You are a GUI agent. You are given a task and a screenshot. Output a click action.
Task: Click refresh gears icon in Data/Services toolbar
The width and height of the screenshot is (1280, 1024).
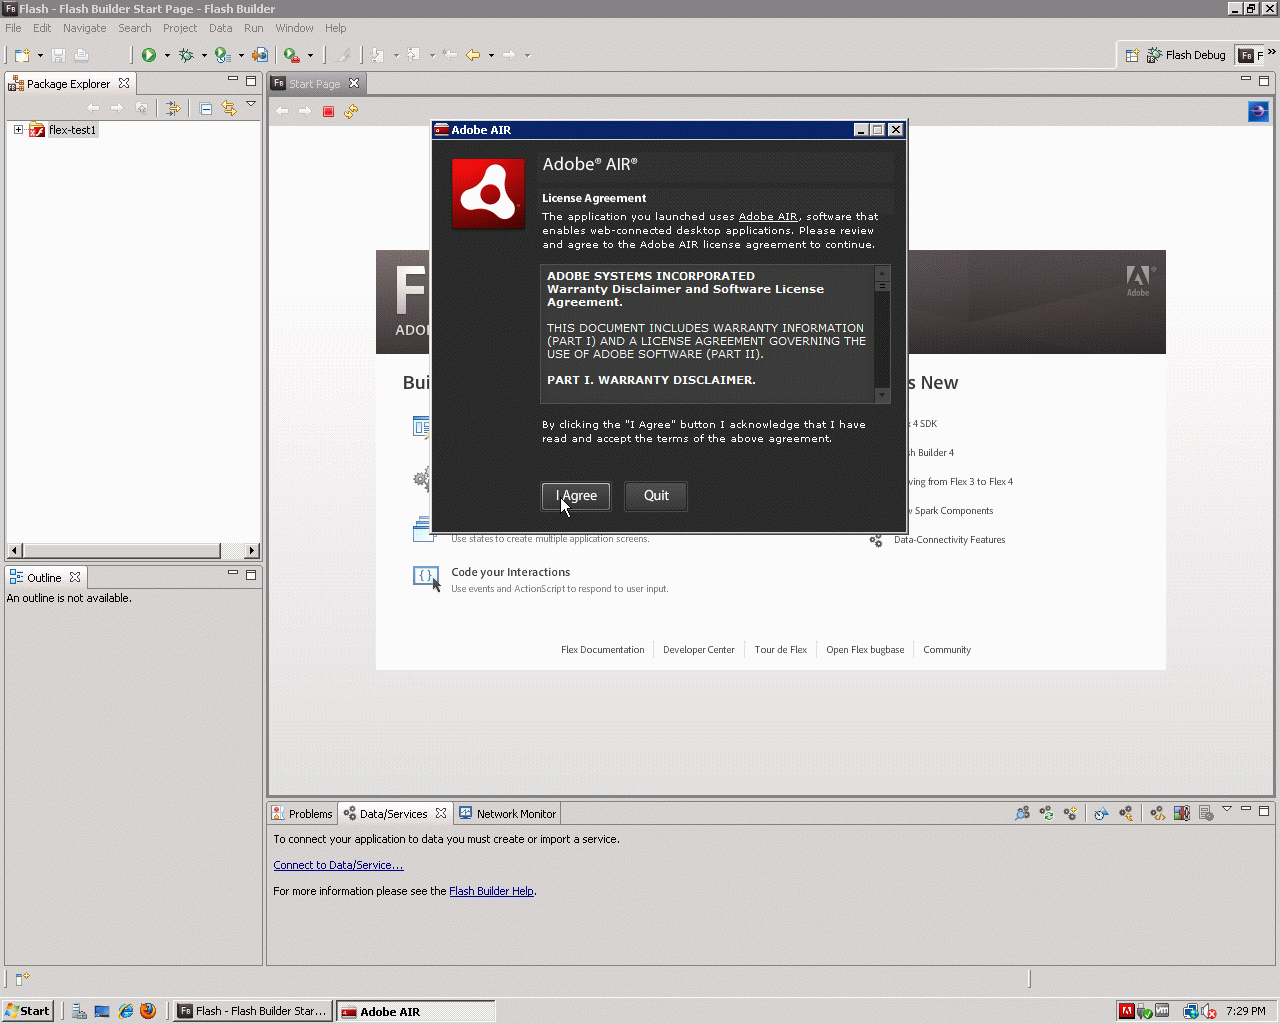1046,813
